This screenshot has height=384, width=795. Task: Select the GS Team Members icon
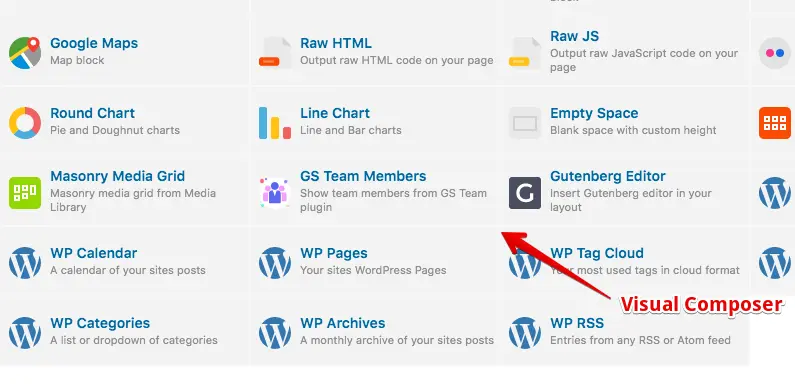(275, 193)
